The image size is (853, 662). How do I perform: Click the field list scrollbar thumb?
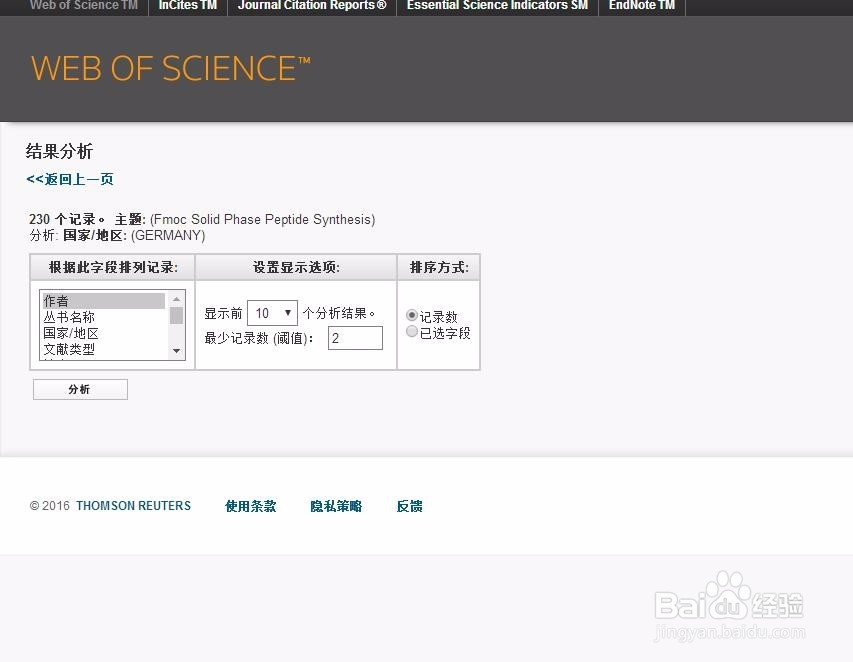[176, 315]
